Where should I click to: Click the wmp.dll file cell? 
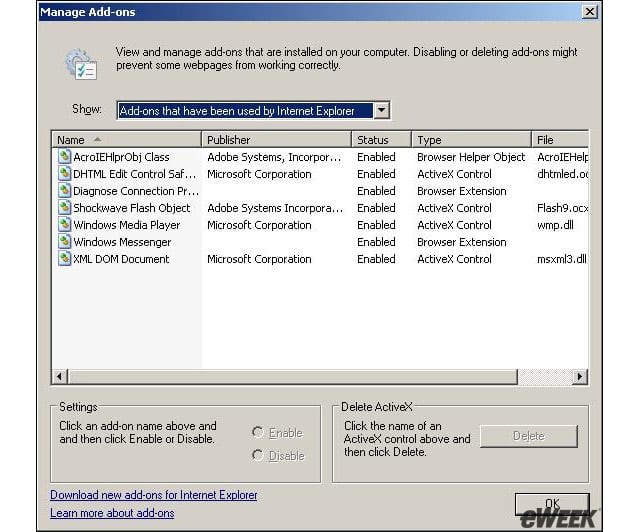(555, 225)
